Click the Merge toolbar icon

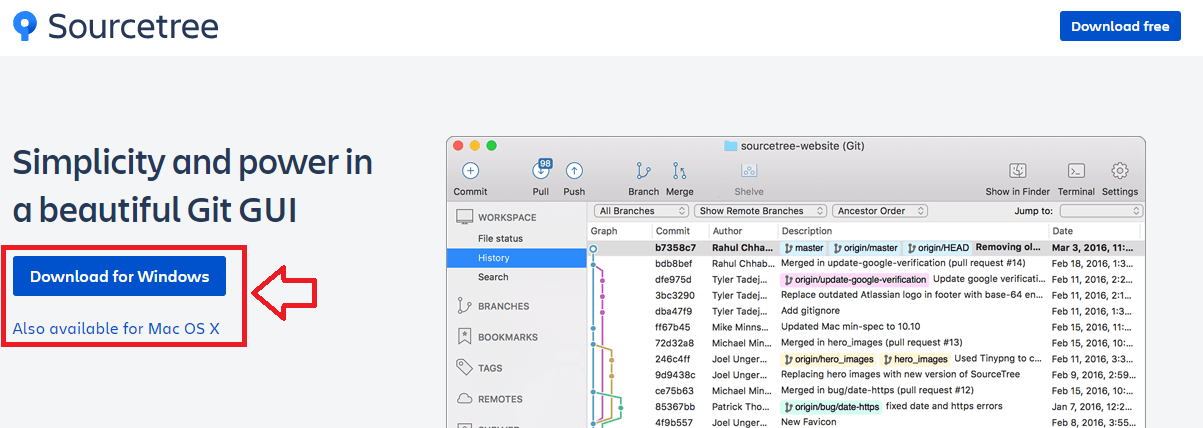pyautogui.click(x=679, y=171)
